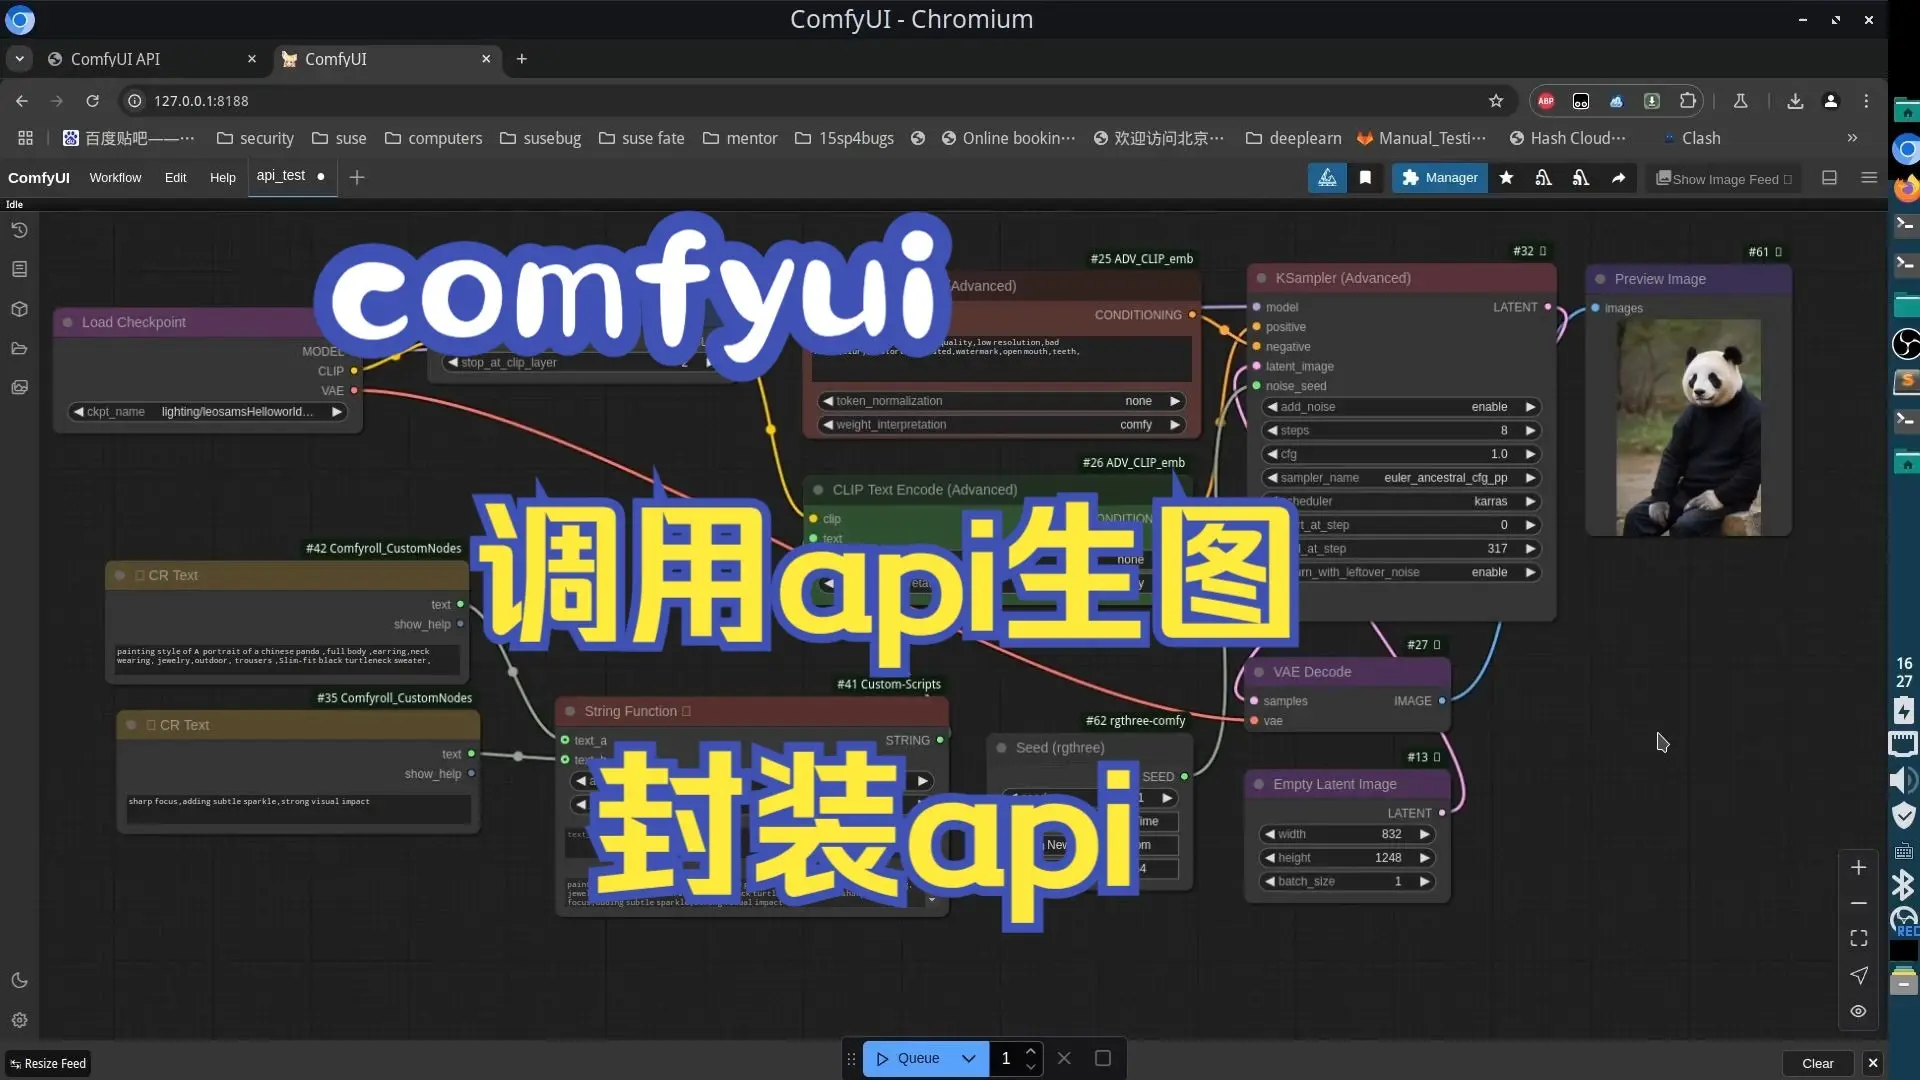1920x1080 pixels.
Task: Open the hamburger menu at top right
Action: click(1868, 178)
